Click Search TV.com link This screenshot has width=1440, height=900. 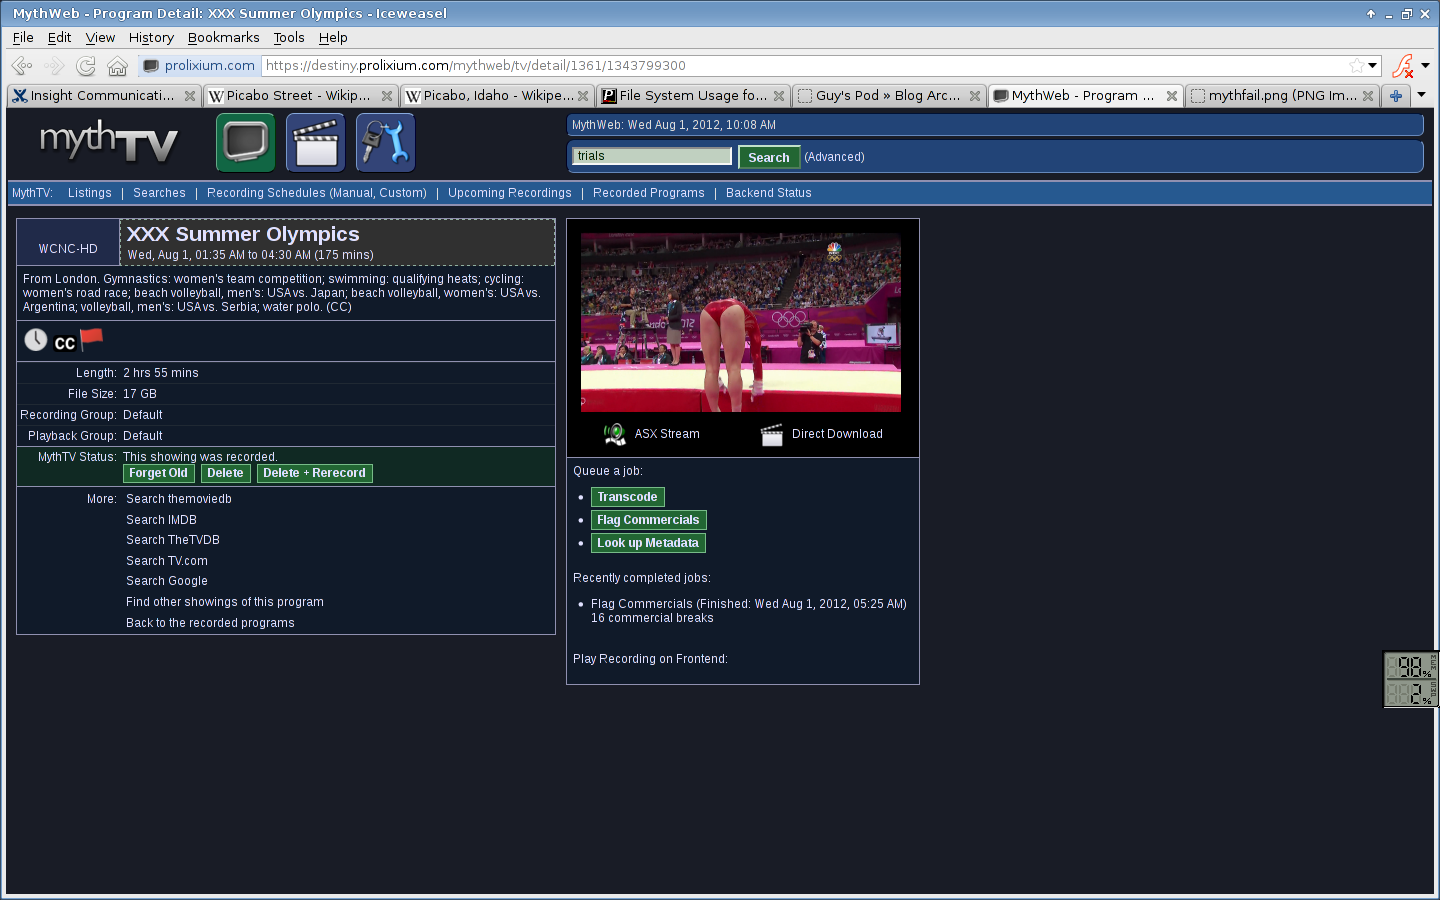pyautogui.click(x=167, y=561)
